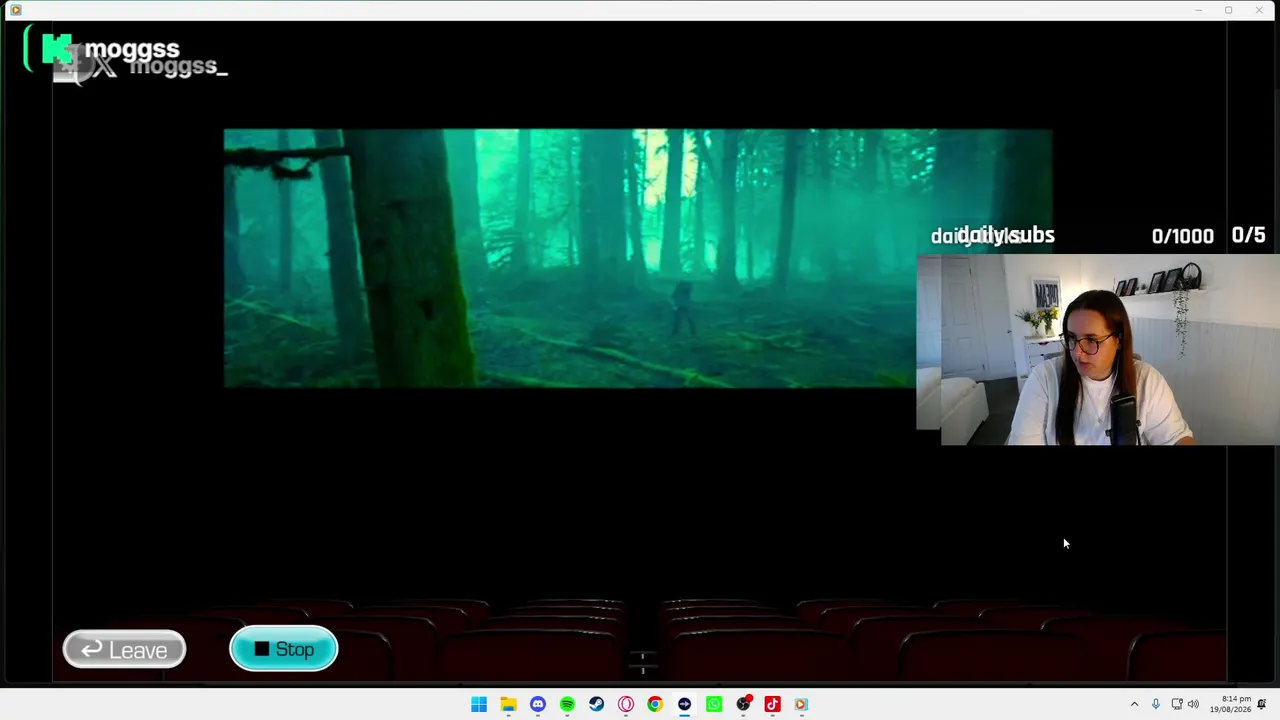
Task: Switch to the Opera browser
Action: coord(626,704)
